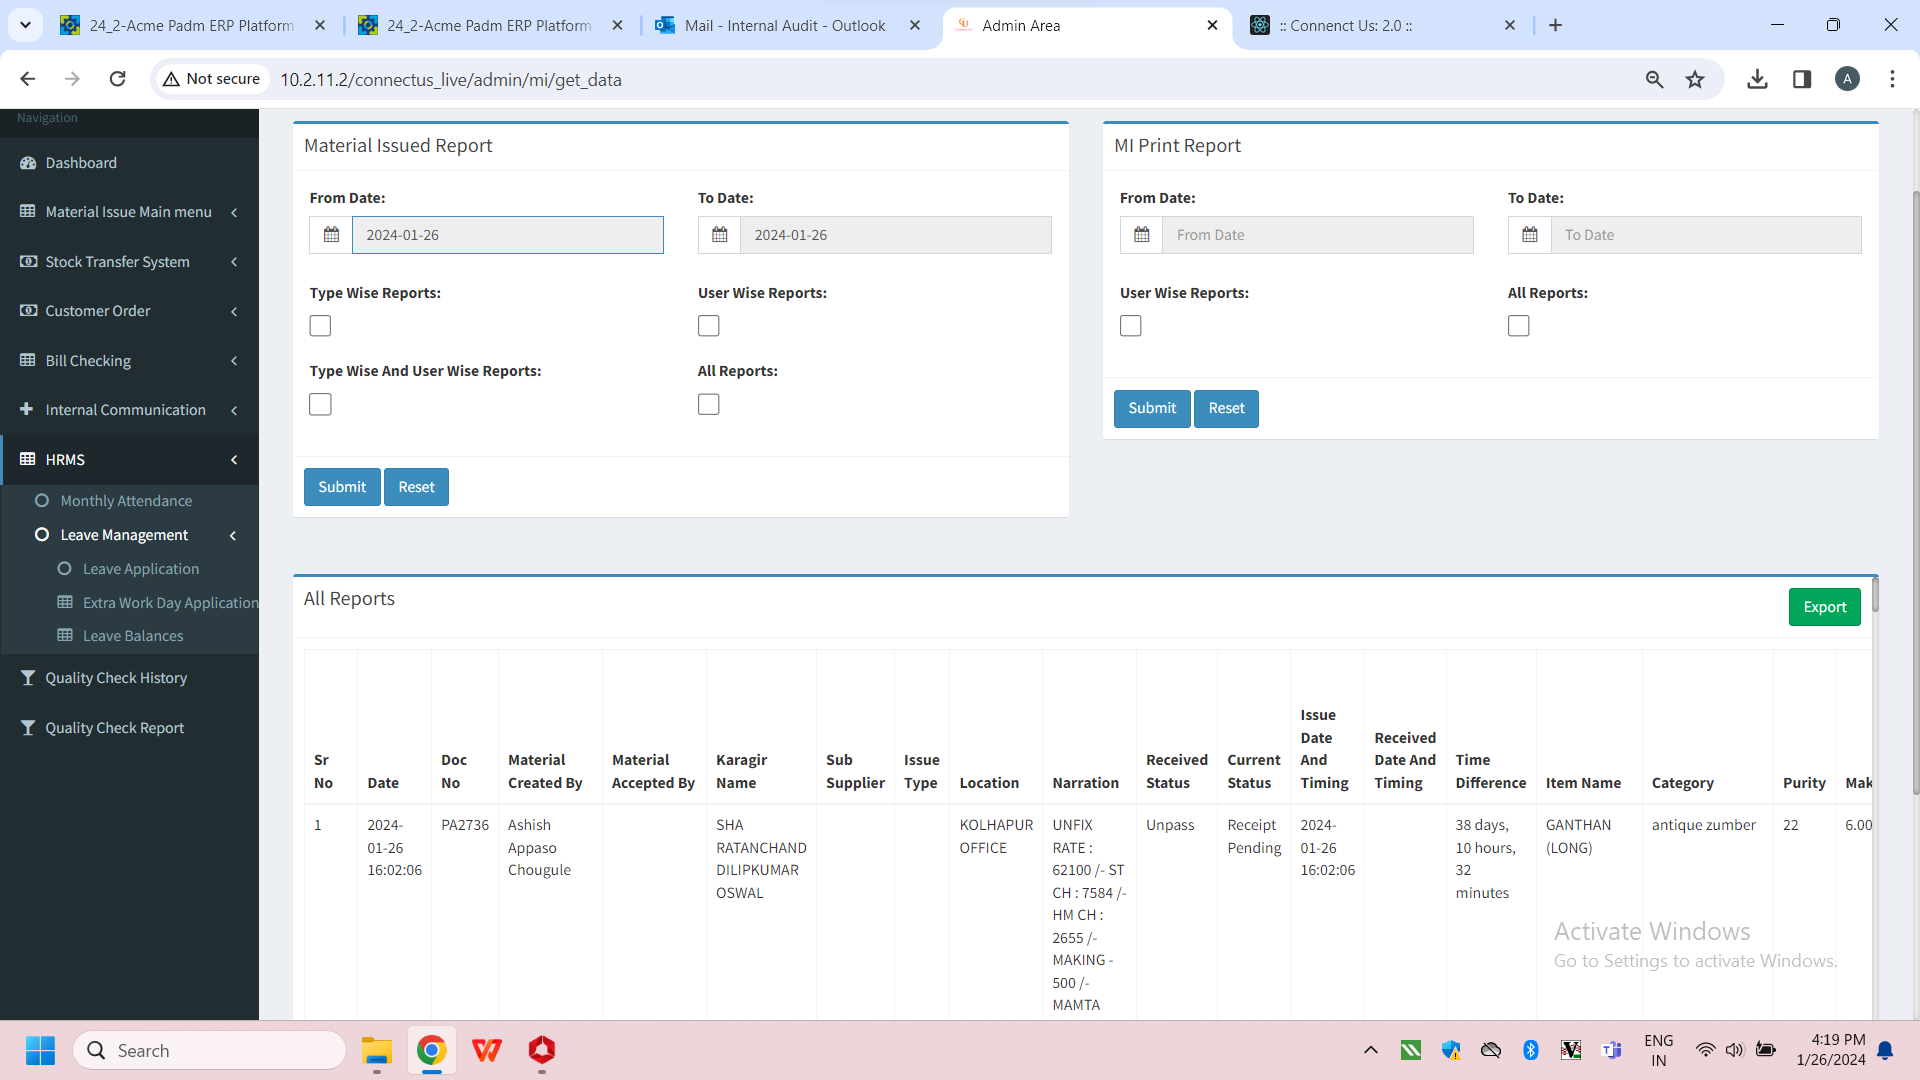Submit the MI Print Report form
1920x1080 pixels.
pyautogui.click(x=1152, y=408)
